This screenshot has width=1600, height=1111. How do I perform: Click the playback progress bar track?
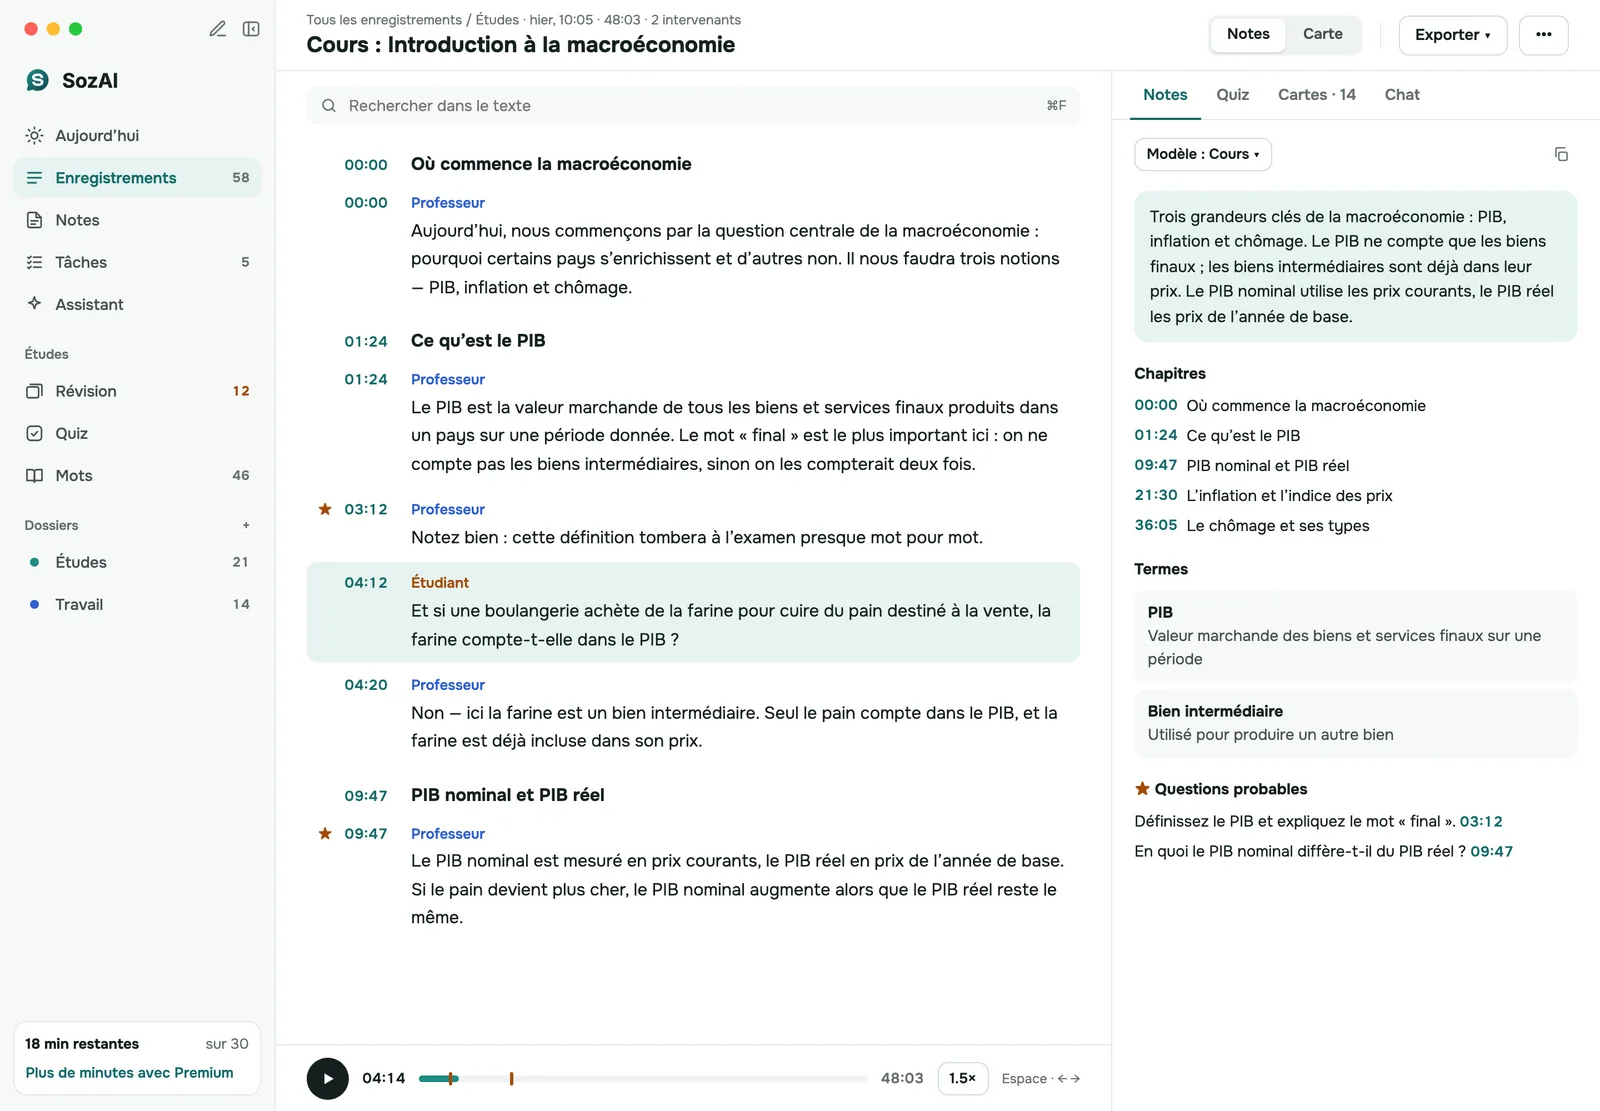click(642, 1079)
